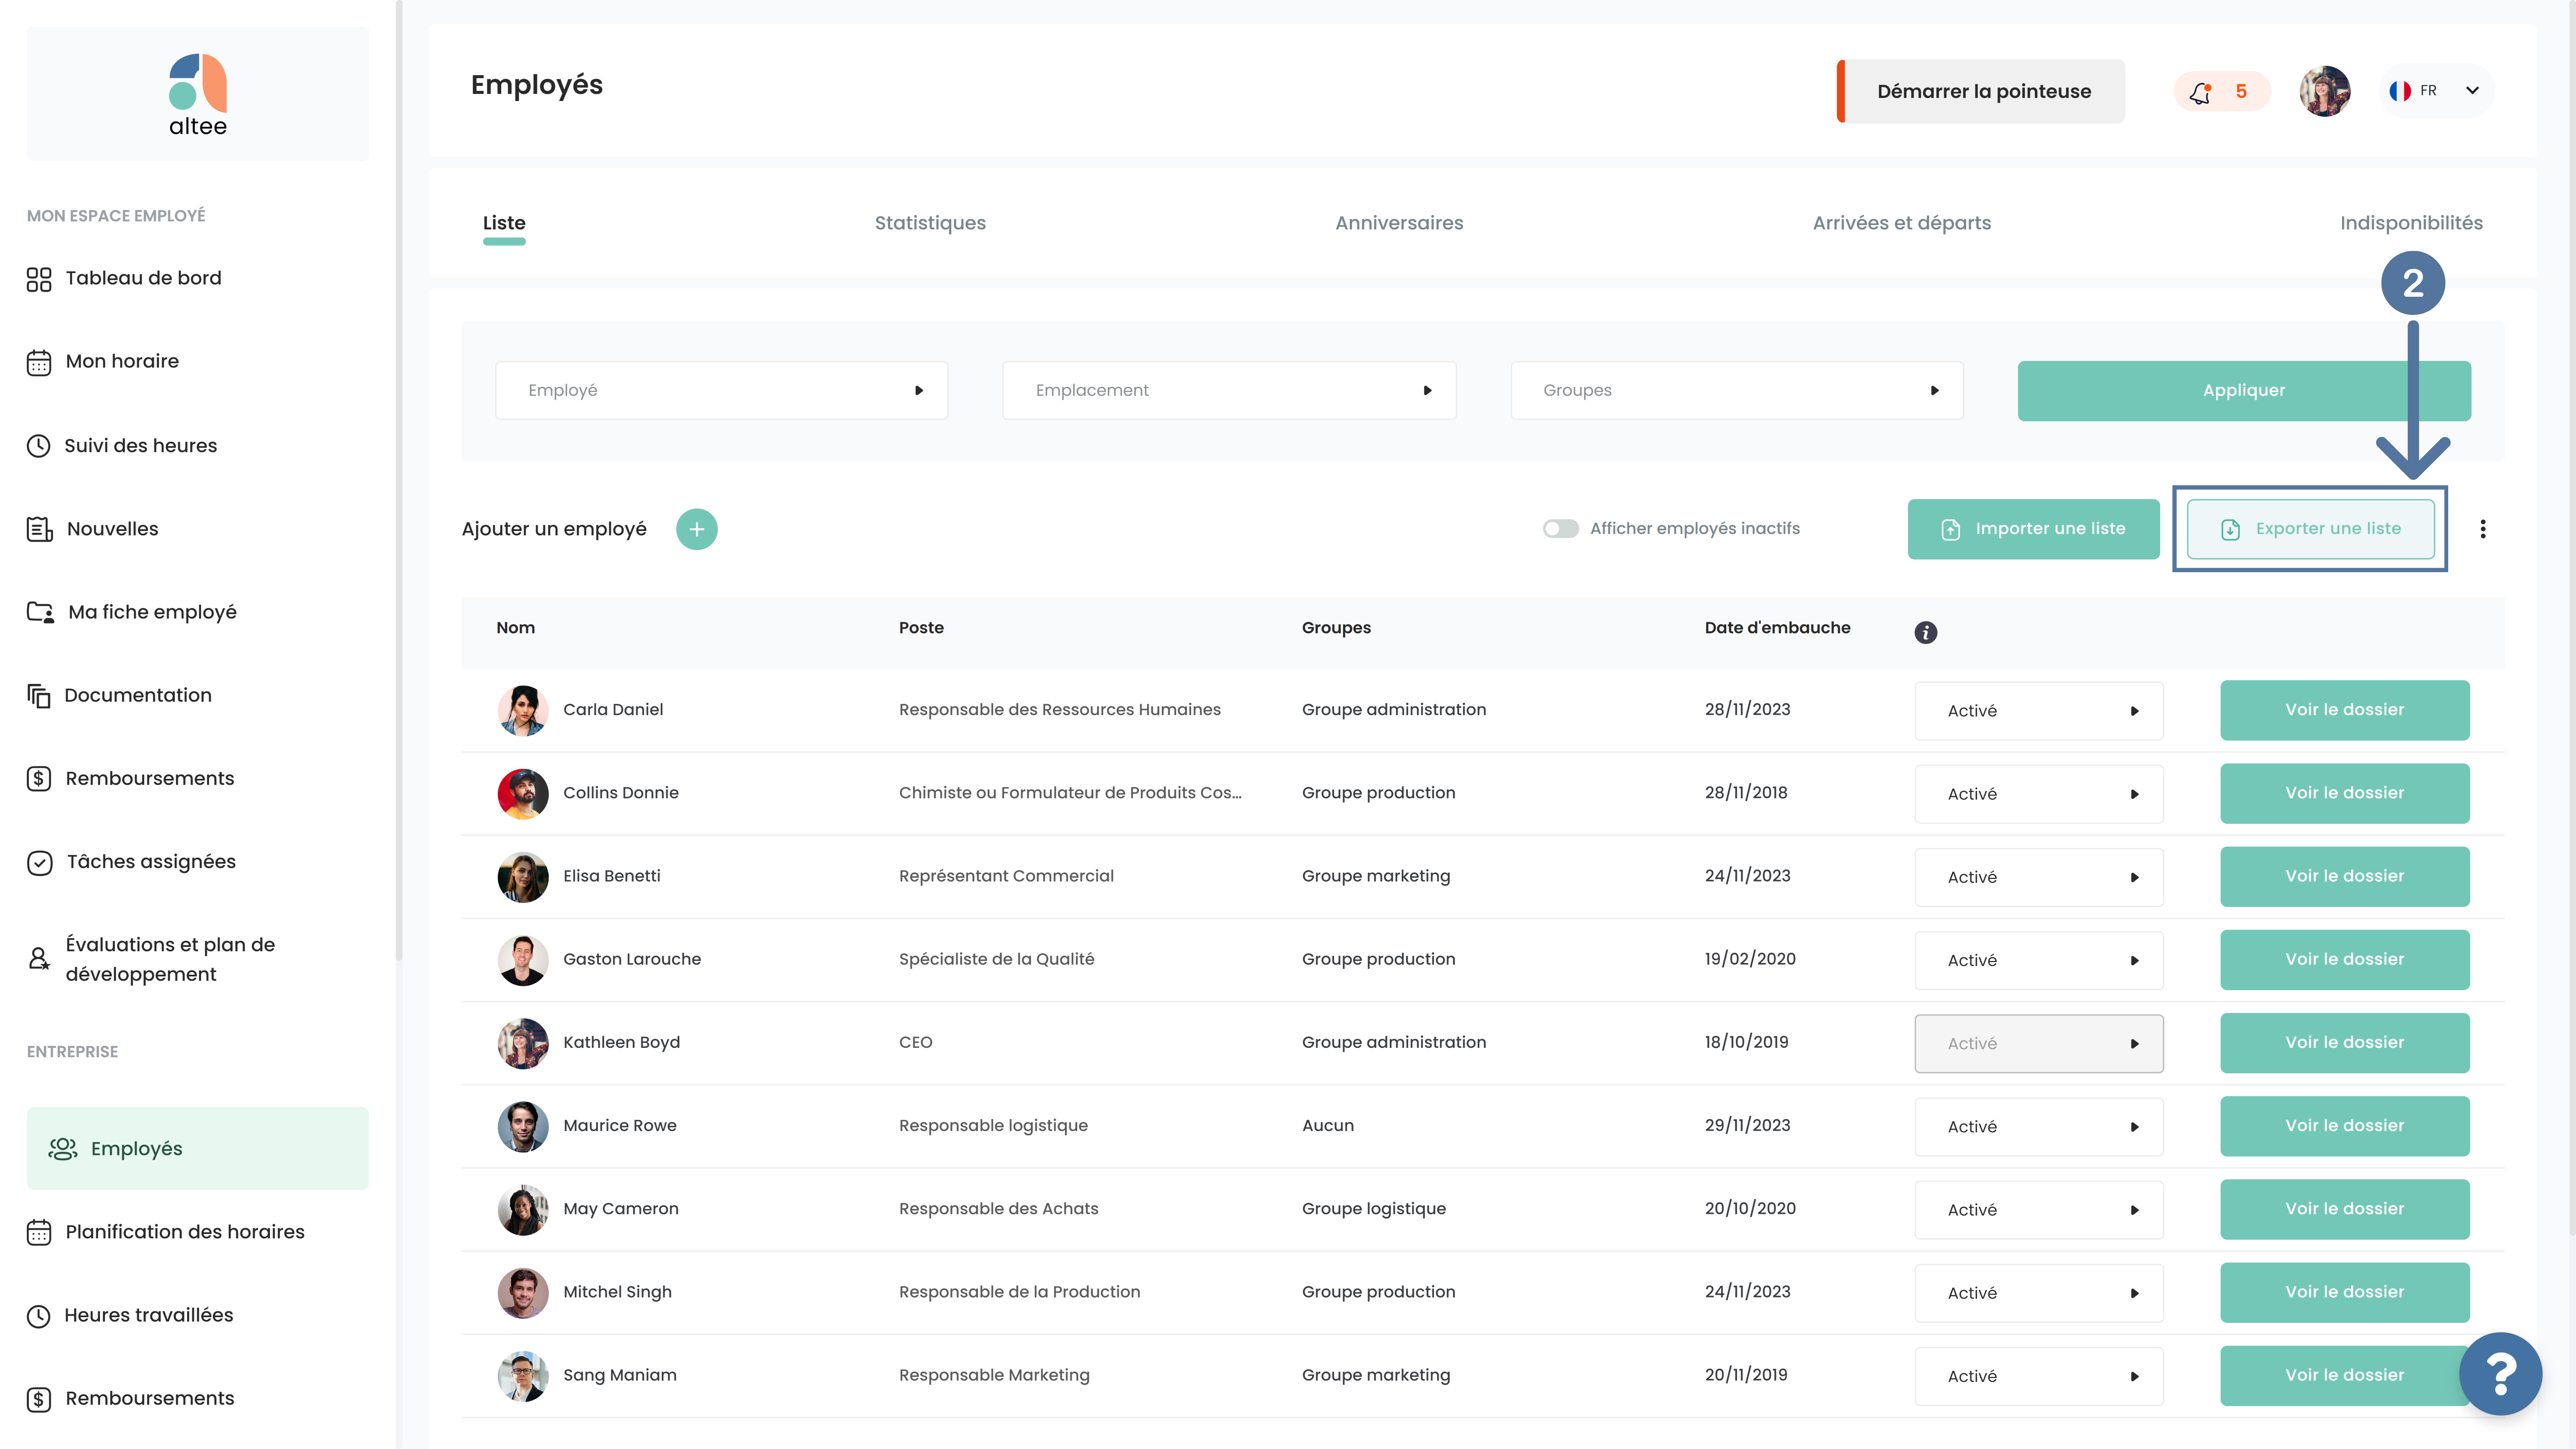Open the Tâches assignées checkmark icon
Viewport: 2576px width, 1449px height.
[x=40, y=862]
